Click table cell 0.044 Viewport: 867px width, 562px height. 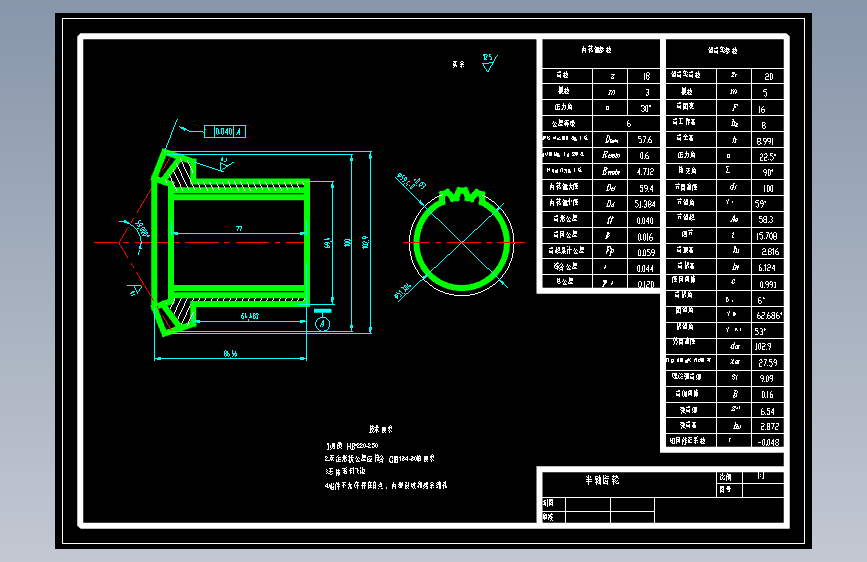tap(645, 268)
